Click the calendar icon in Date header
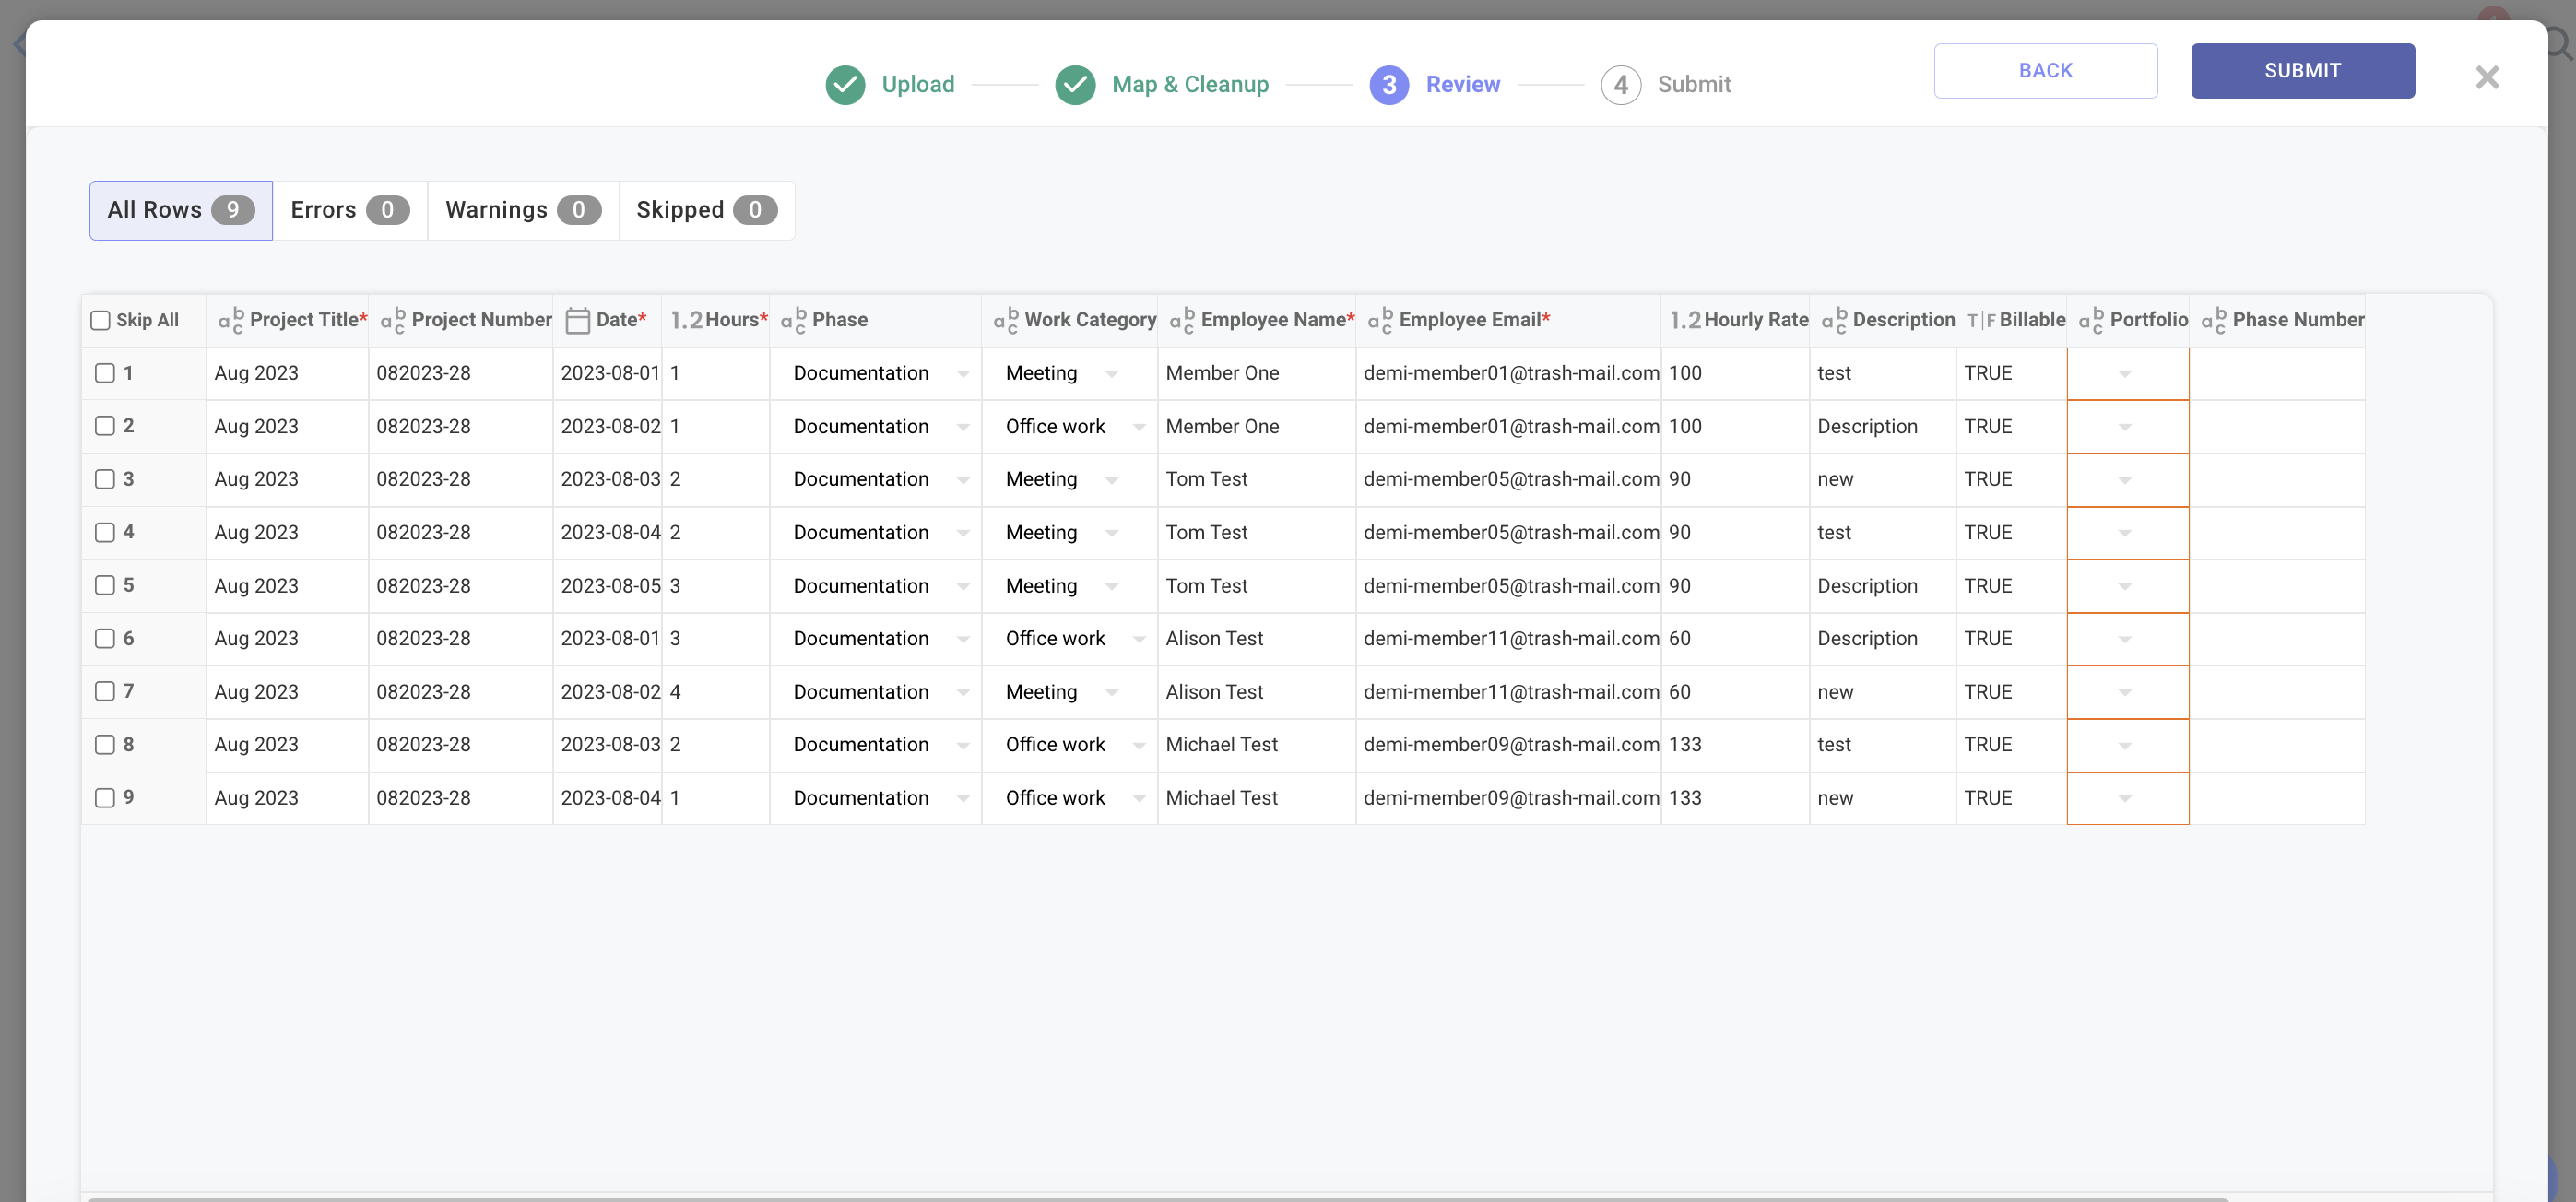Image resolution: width=2576 pixels, height=1202 pixels. 577,320
